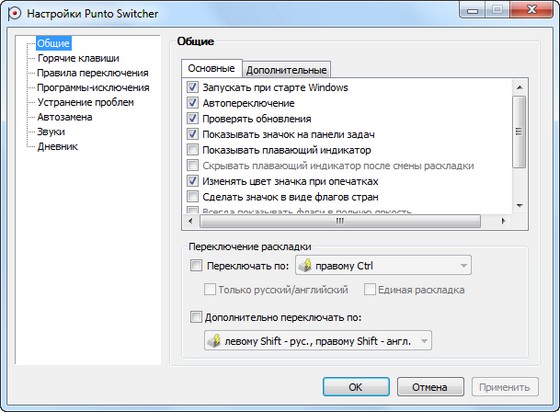Select Звуки in the sidebar tree
560x412 pixels.
pos(51,131)
